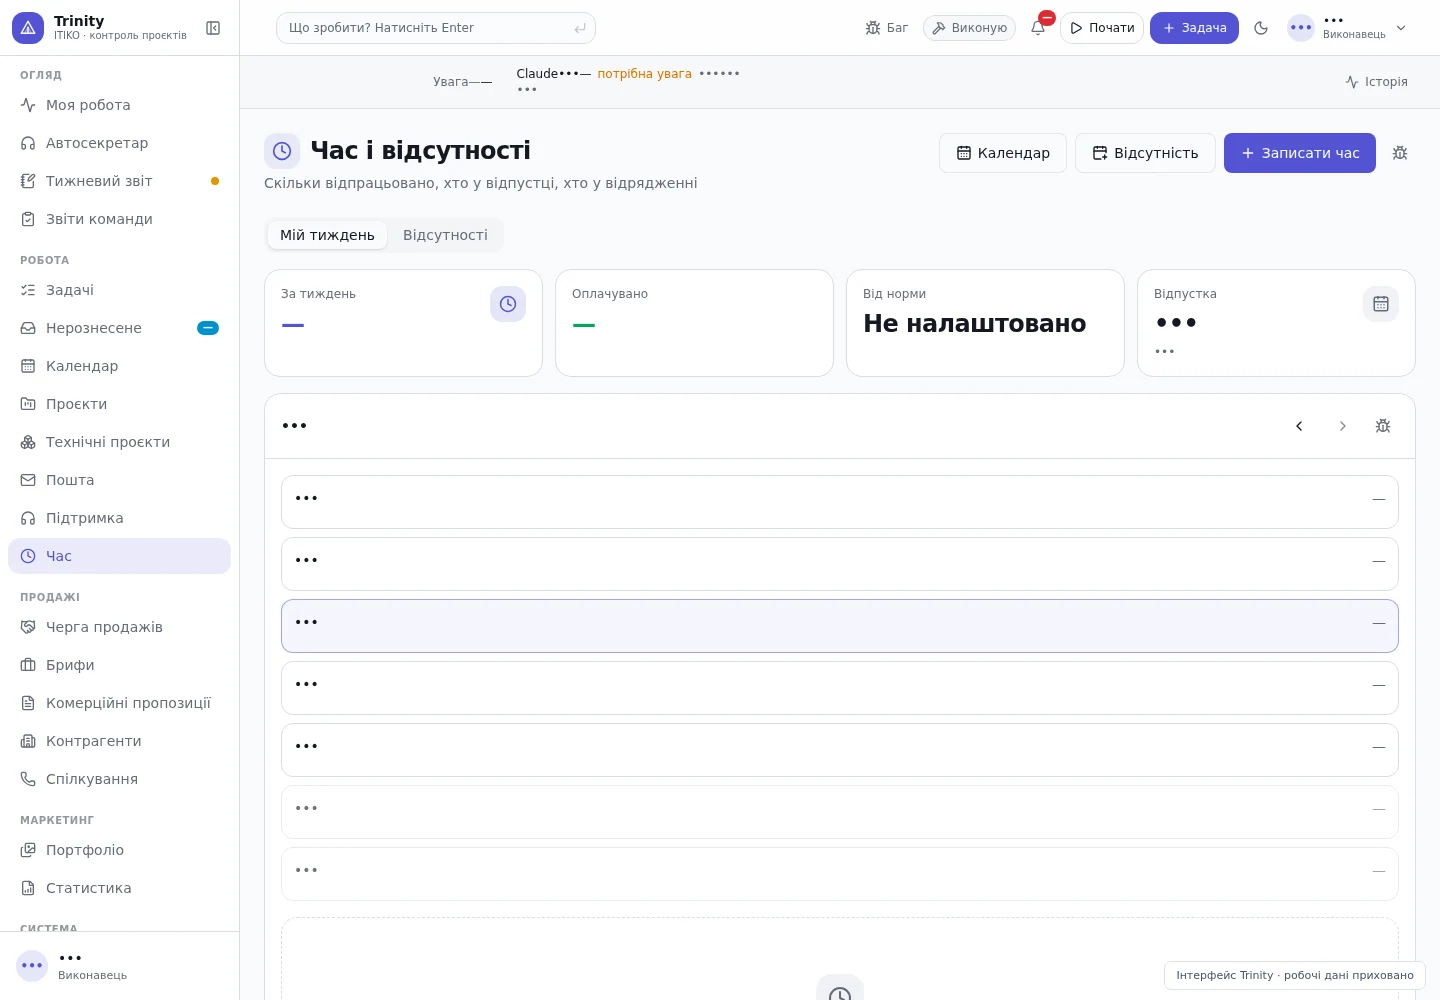Click the Почати play button
This screenshot has height=1000, width=1440.
coord(1102,28)
